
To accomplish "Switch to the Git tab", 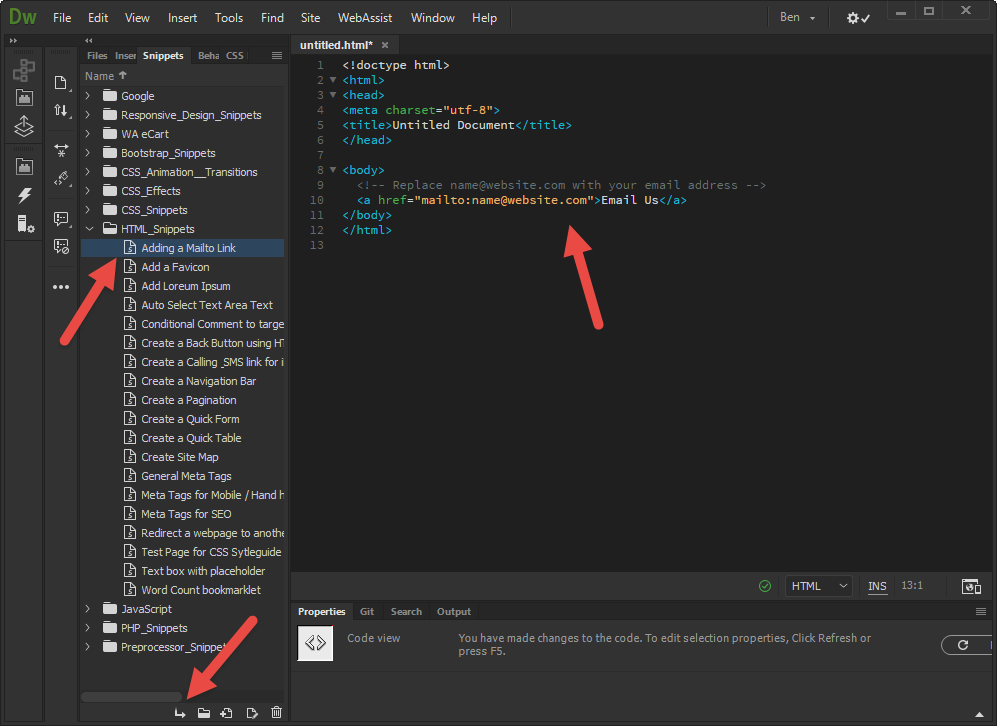I will [x=367, y=612].
